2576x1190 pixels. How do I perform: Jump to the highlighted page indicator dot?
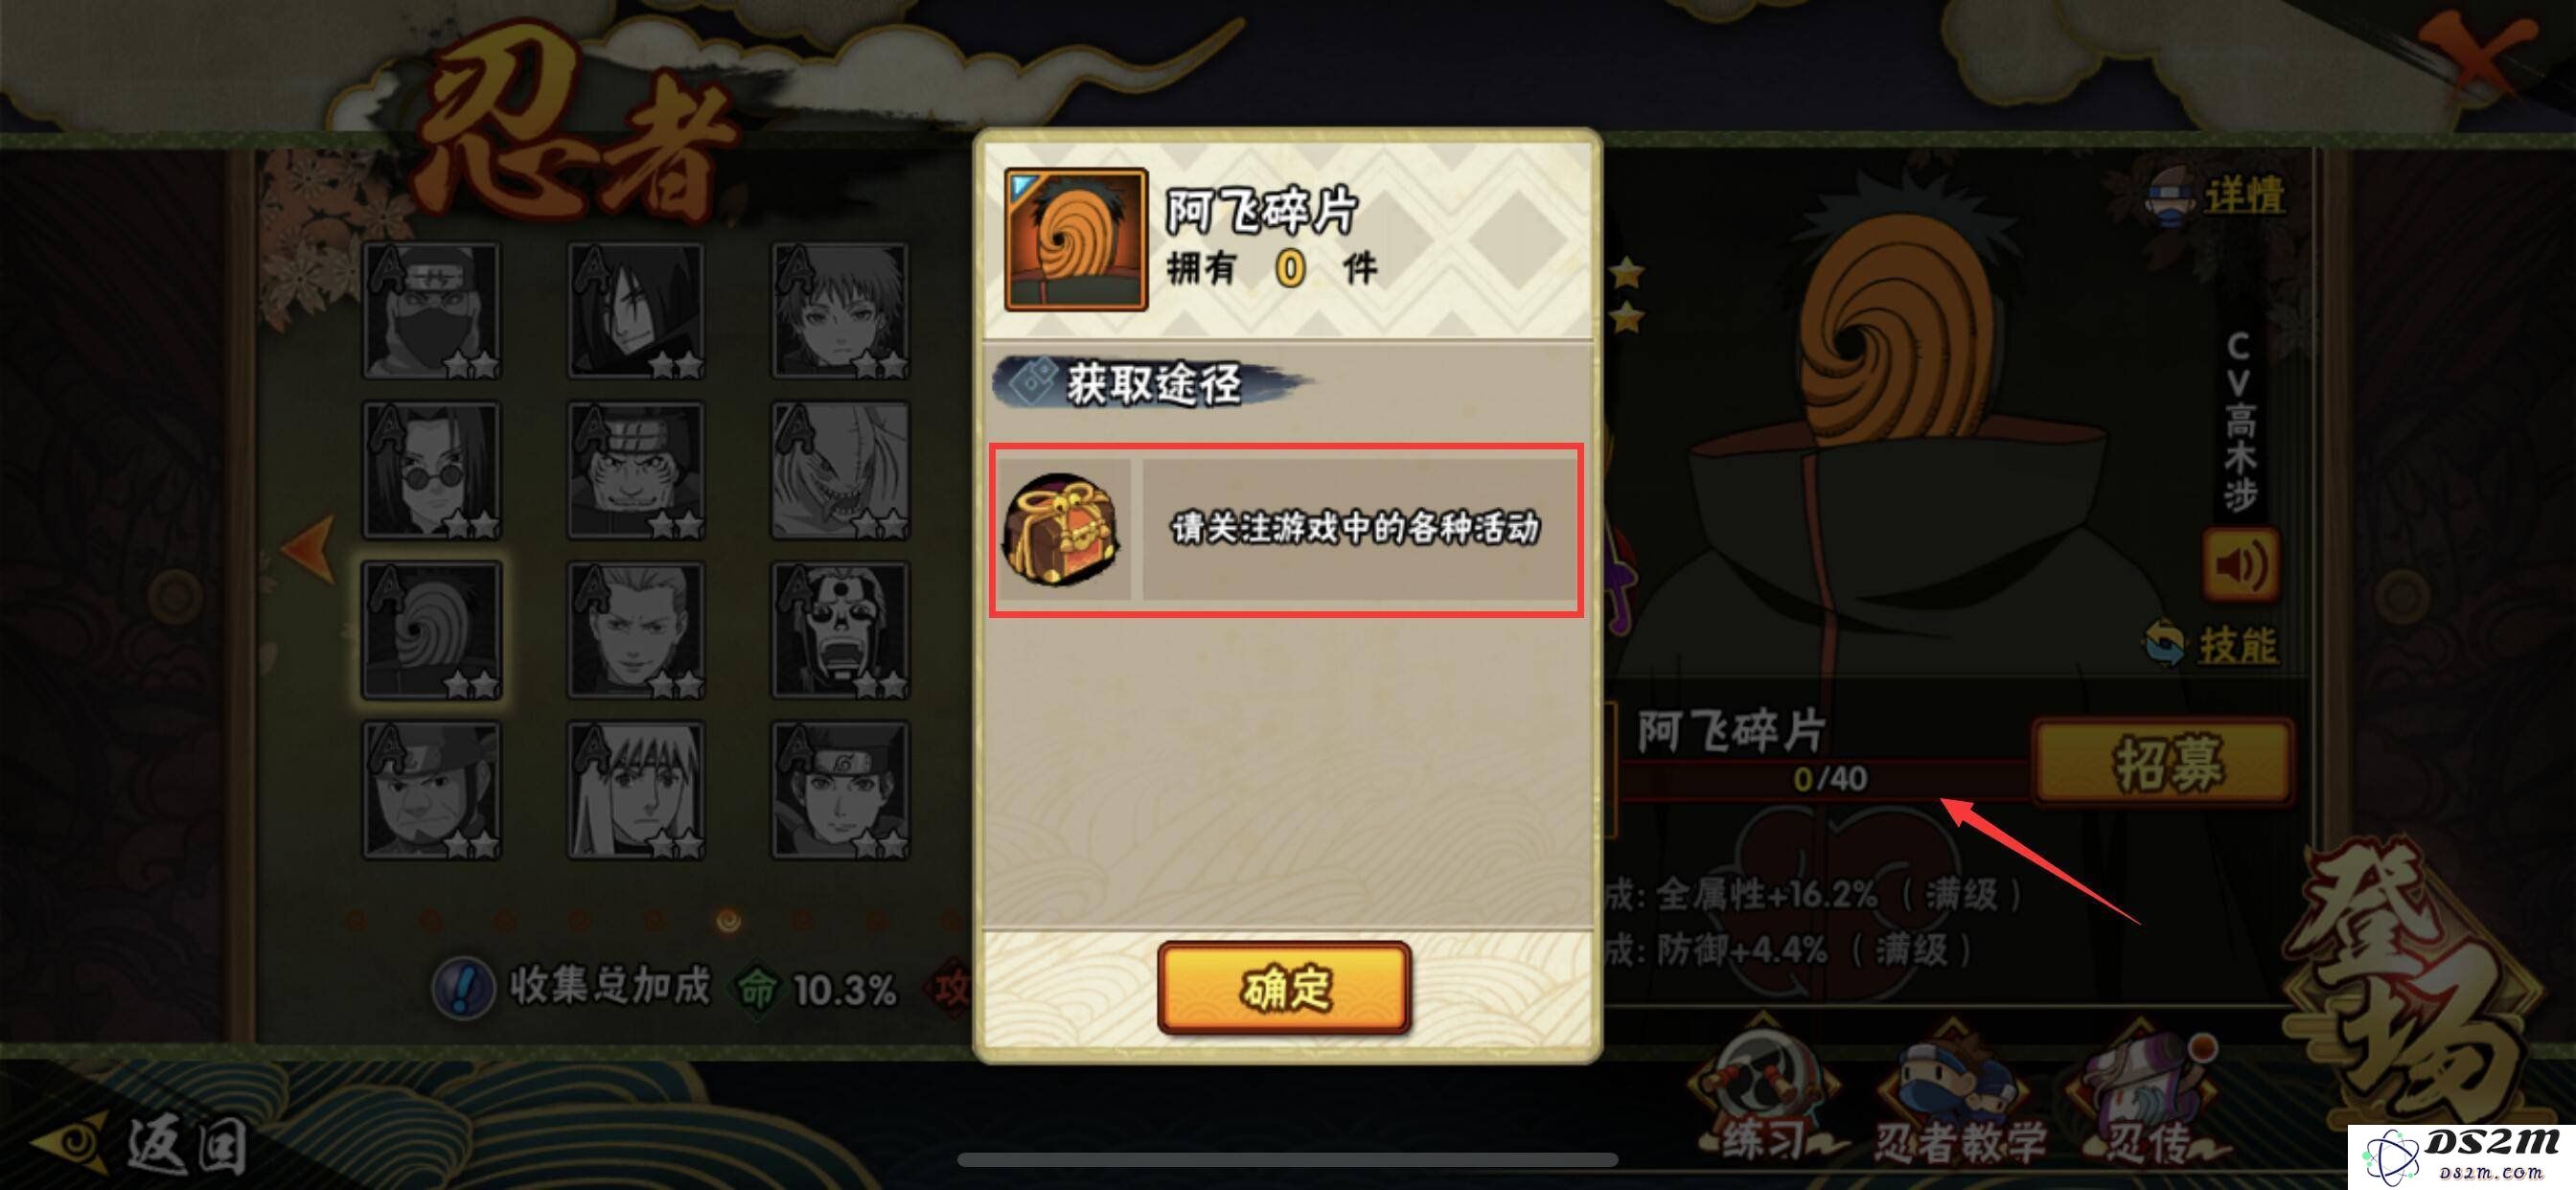(x=729, y=919)
